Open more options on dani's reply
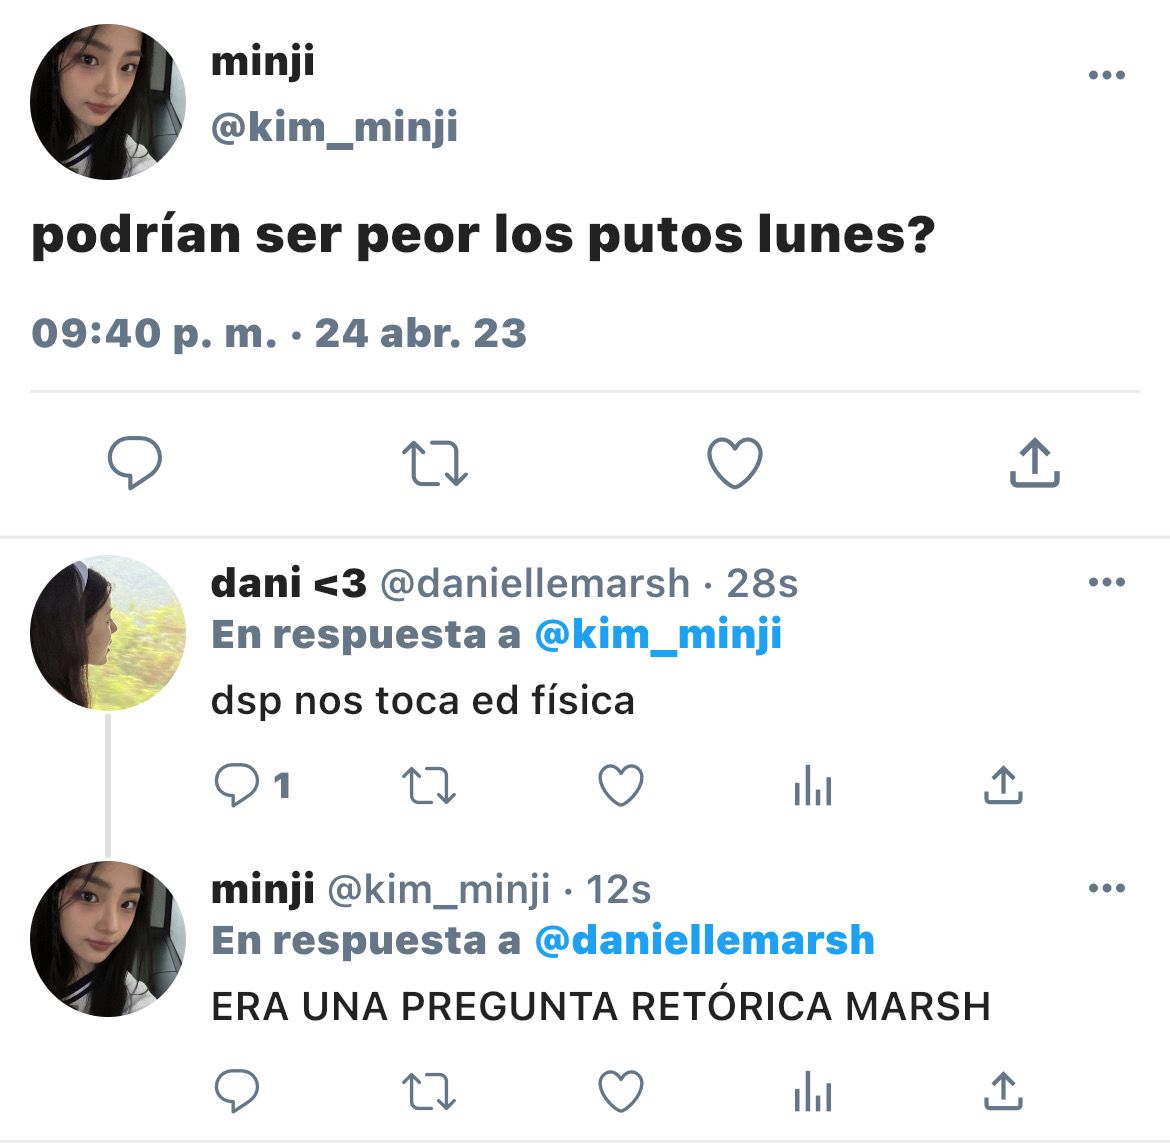The width and height of the screenshot is (1170, 1143). [1107, 582]
